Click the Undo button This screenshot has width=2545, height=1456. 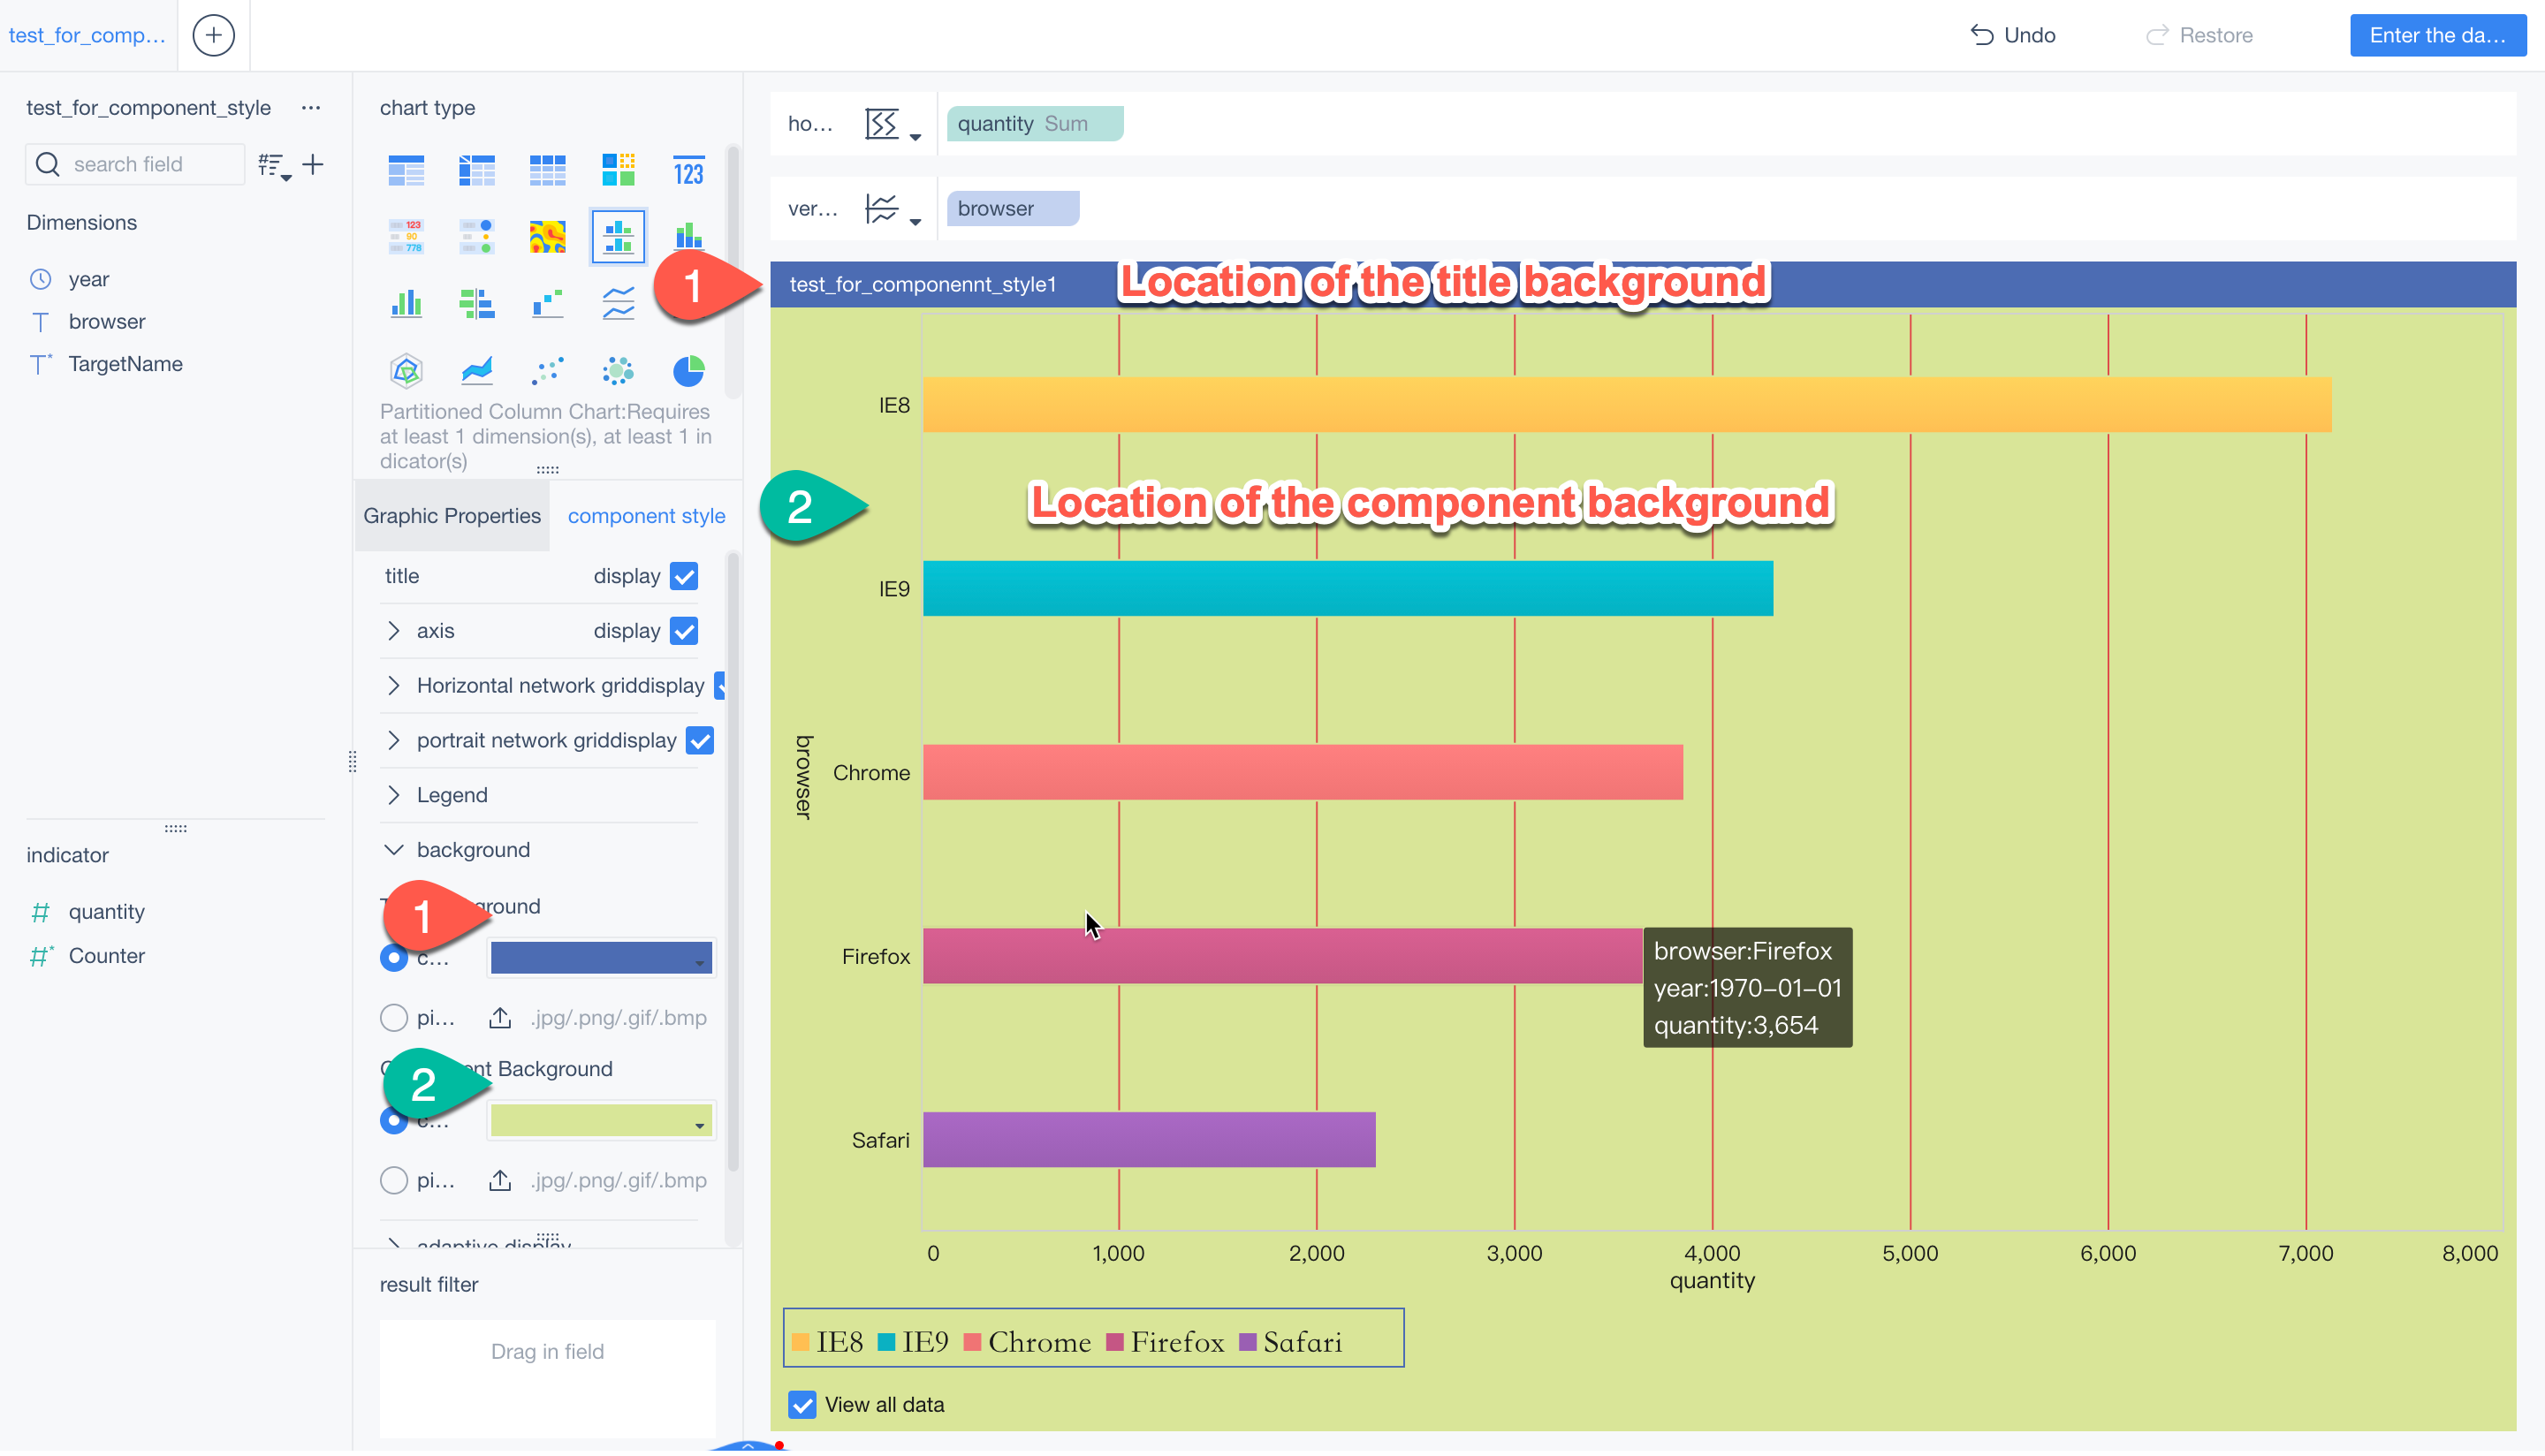tap(2012, 35)
